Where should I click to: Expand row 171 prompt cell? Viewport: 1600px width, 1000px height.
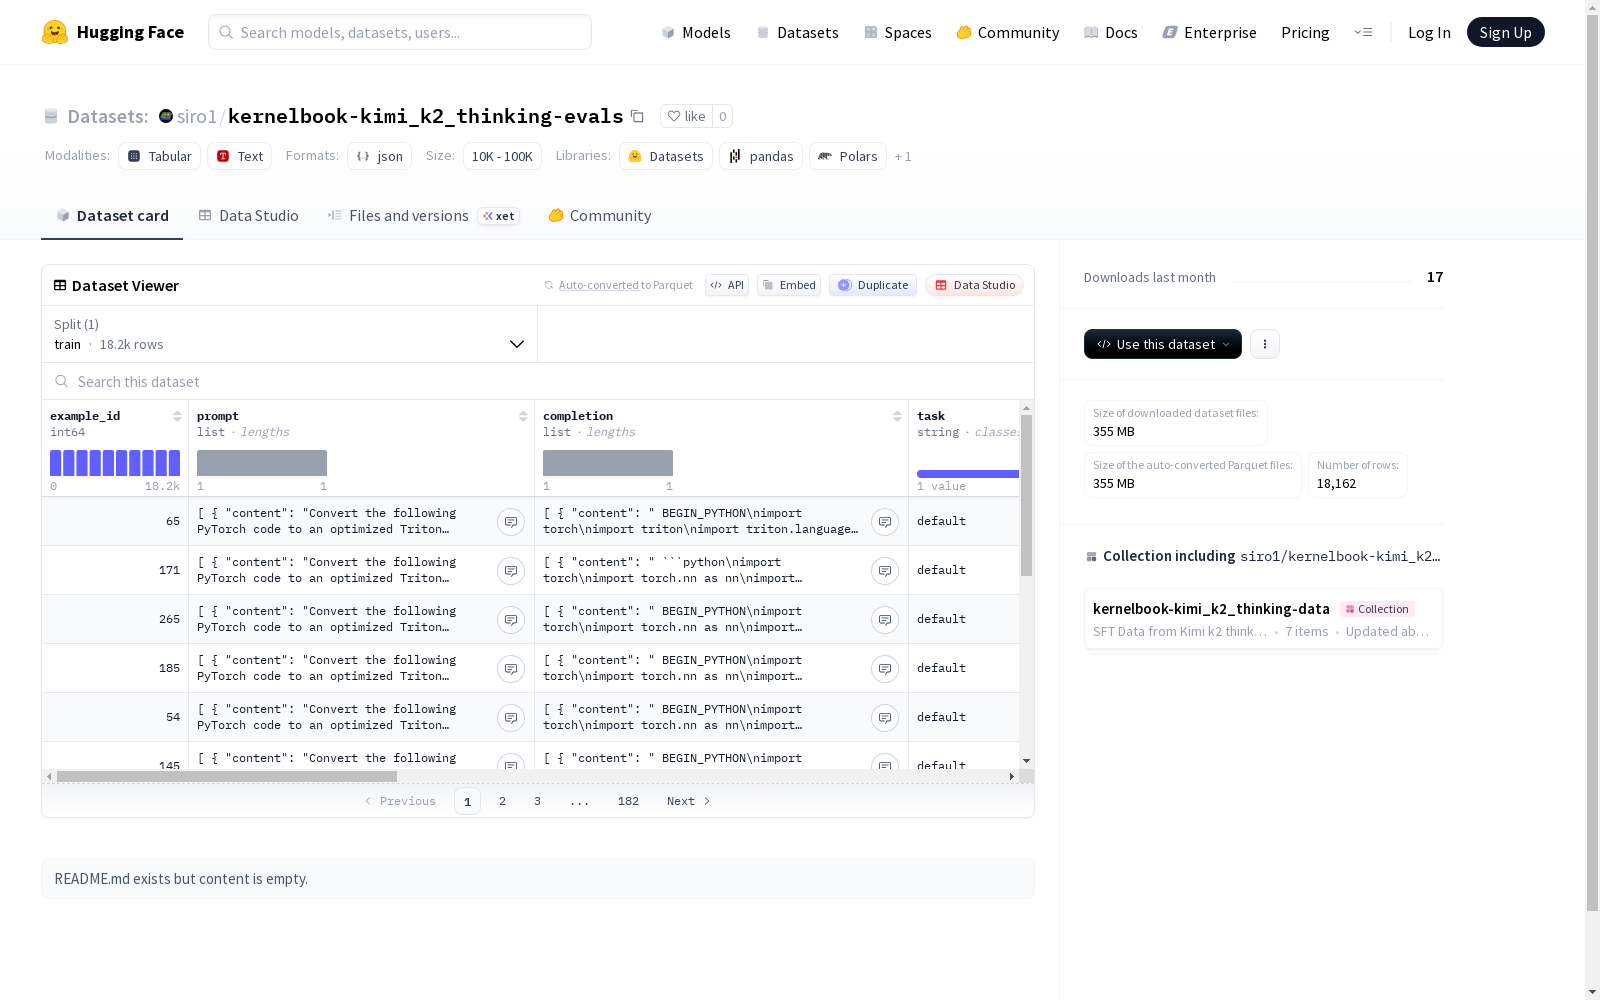(x=511, y=570)
